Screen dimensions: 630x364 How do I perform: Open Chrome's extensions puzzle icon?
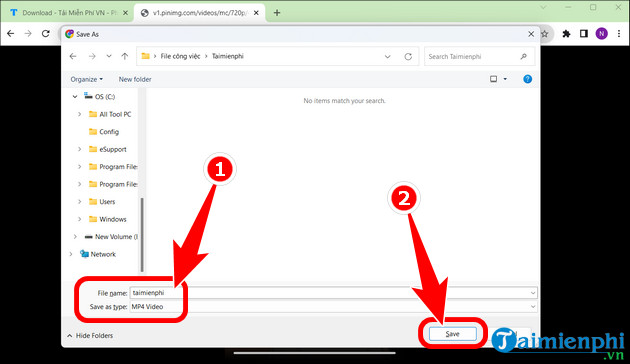click(566, 34)
